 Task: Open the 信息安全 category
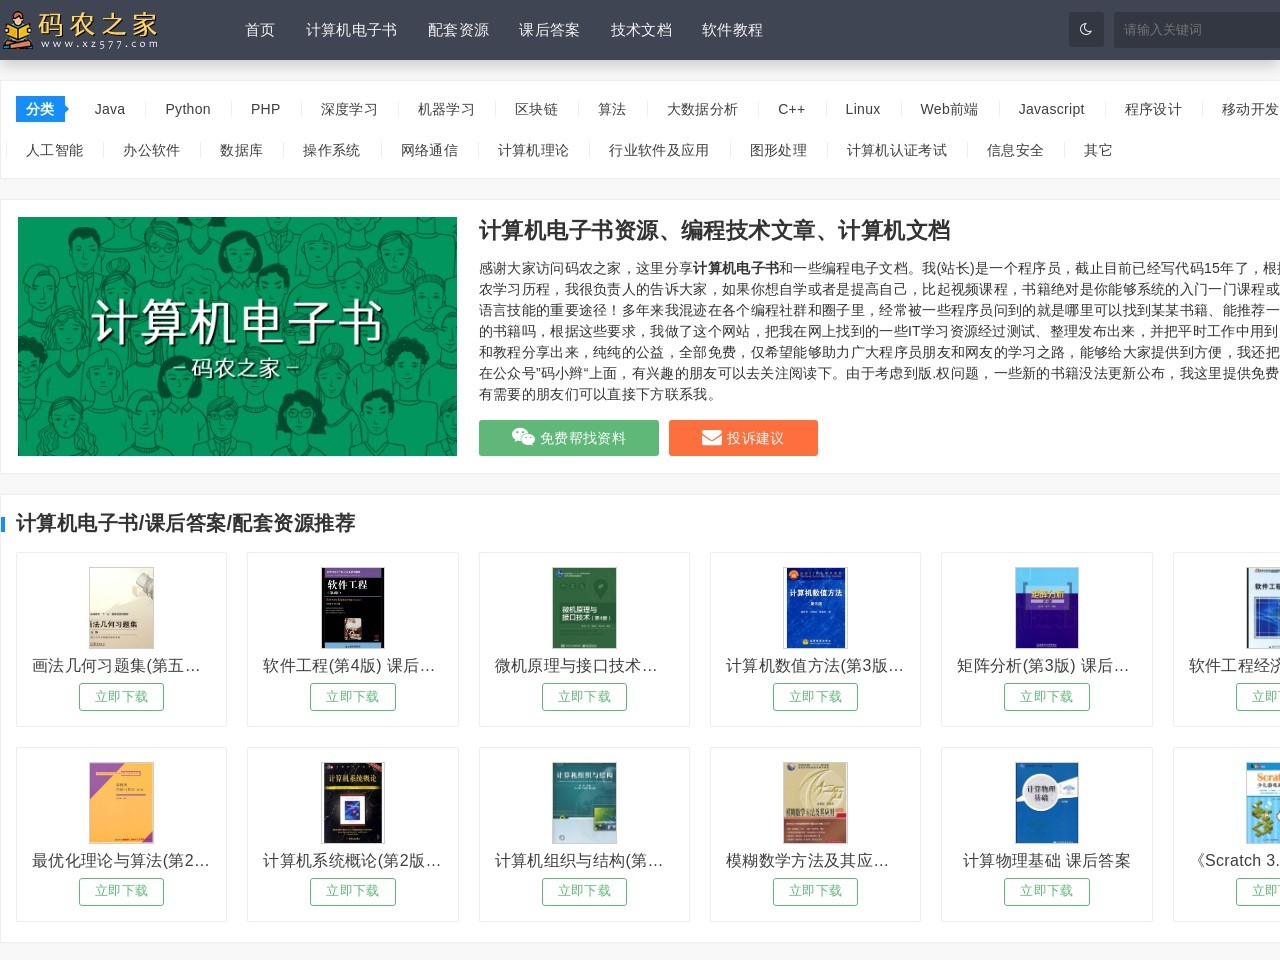pos(1015,150)
